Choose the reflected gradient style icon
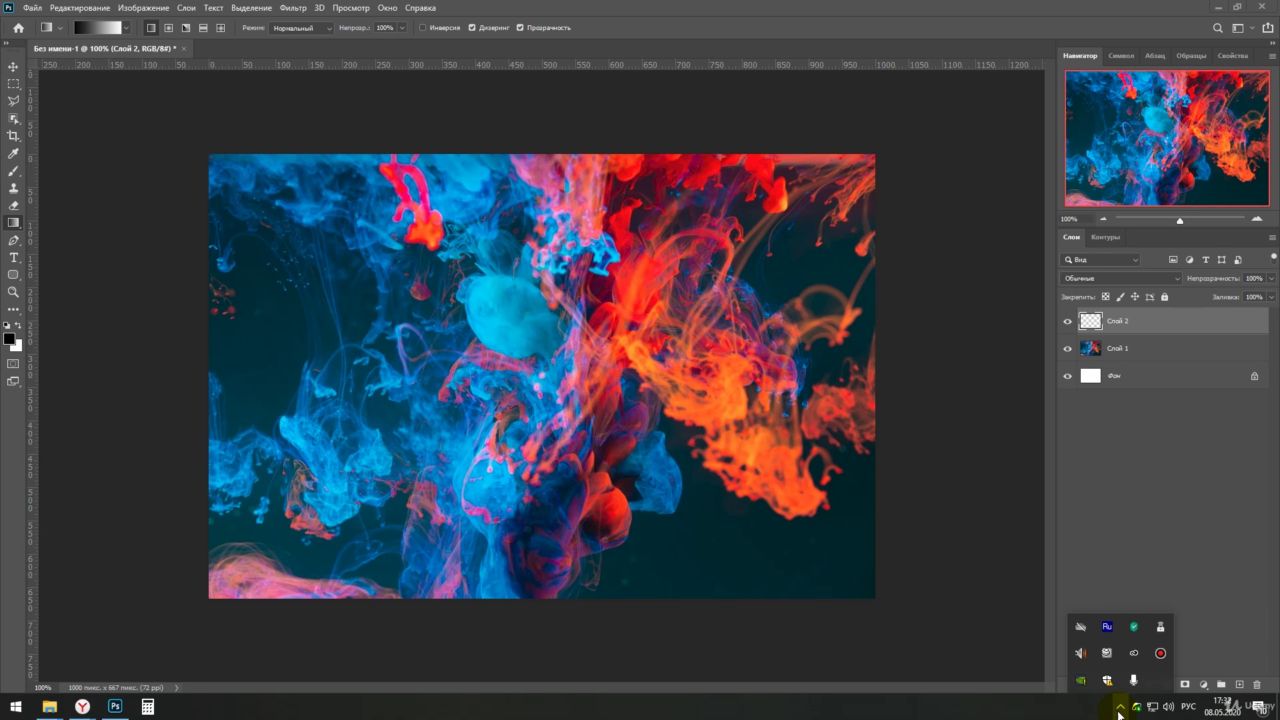 point(203,28)
